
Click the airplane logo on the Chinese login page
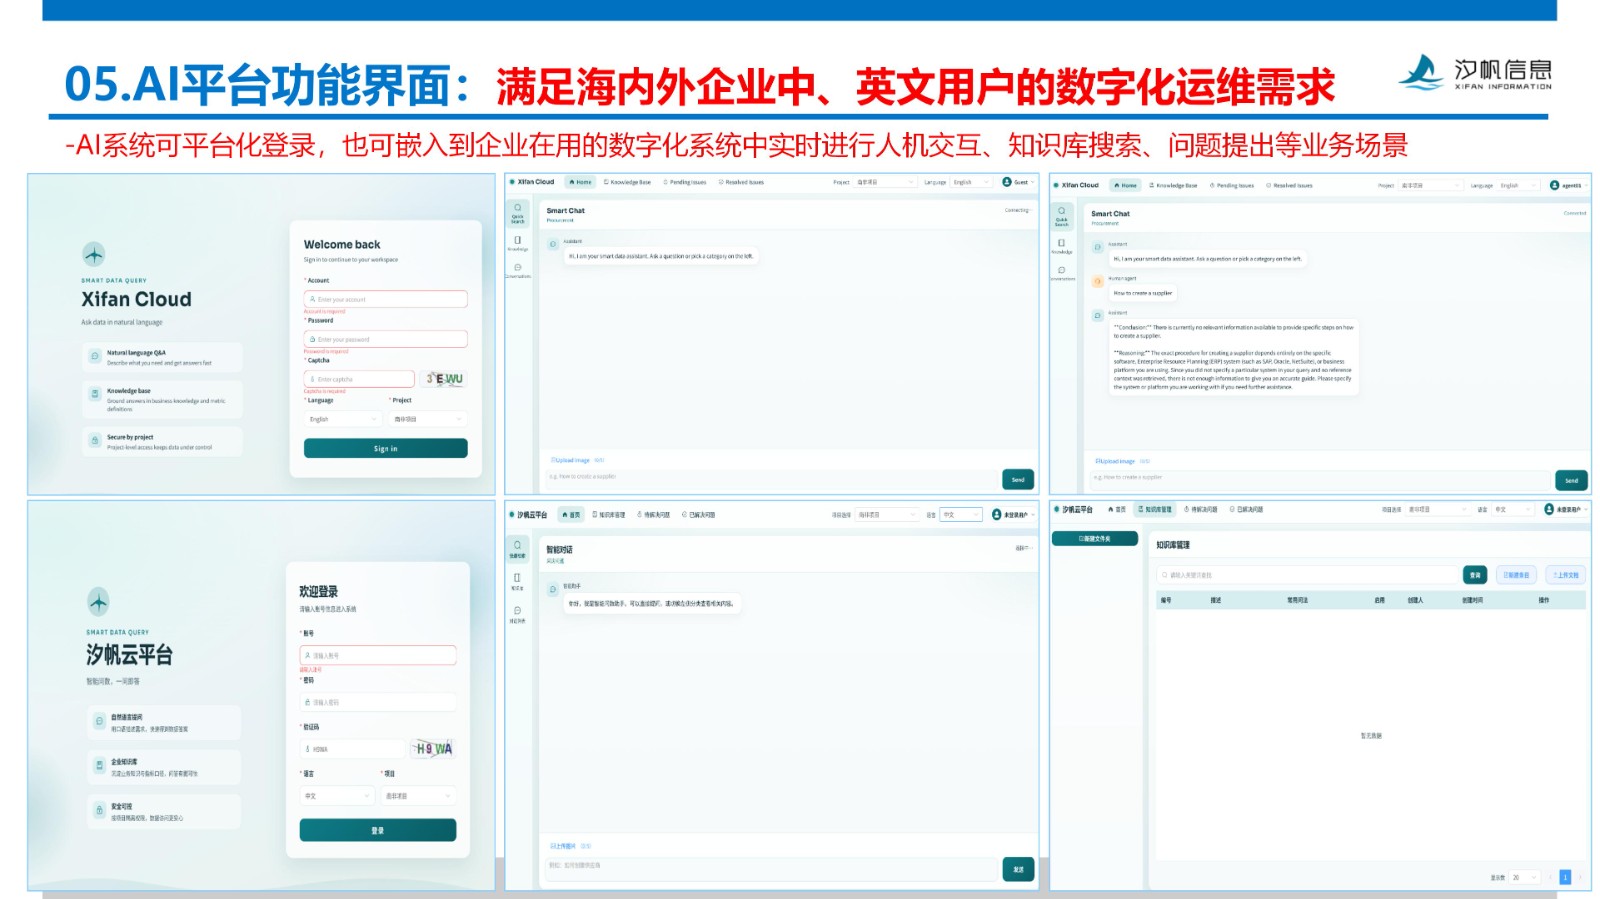click(98, 602)
